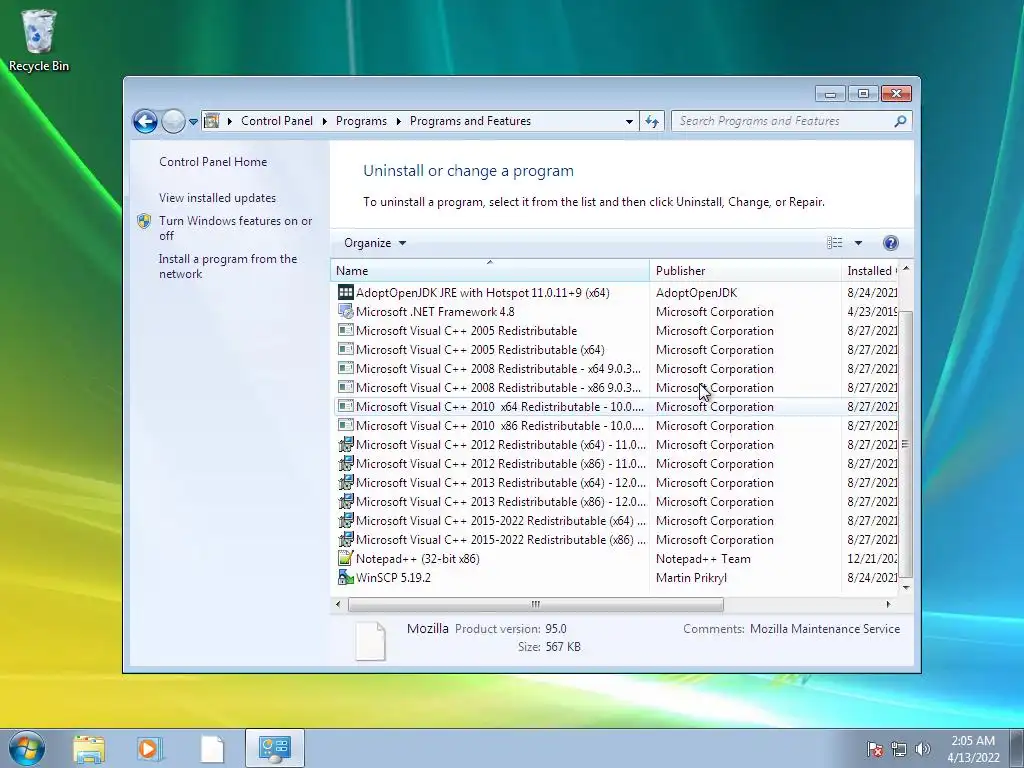Sort by the Name column header
1024x768 pixels.
490,270
